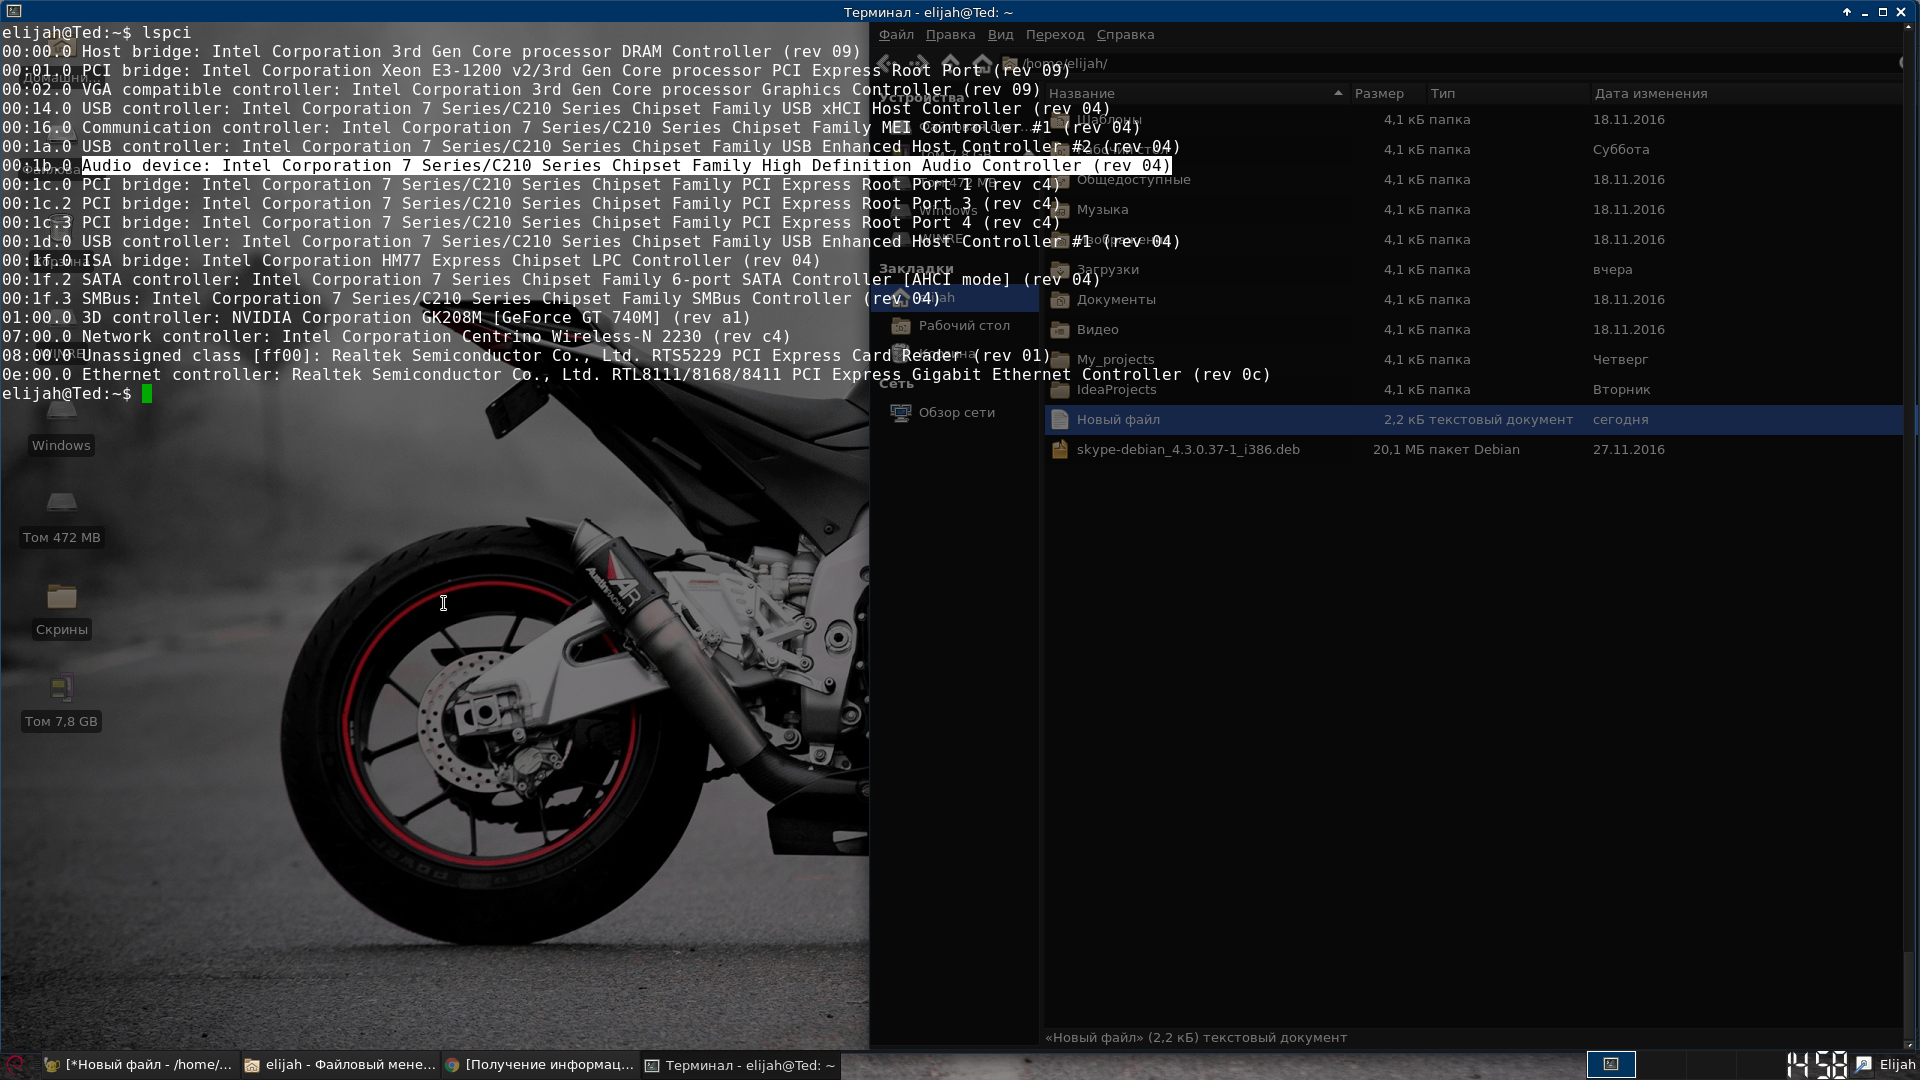Select the My_projects folder row
The image size is (1920, 1080).
[x=1474, y=359]
